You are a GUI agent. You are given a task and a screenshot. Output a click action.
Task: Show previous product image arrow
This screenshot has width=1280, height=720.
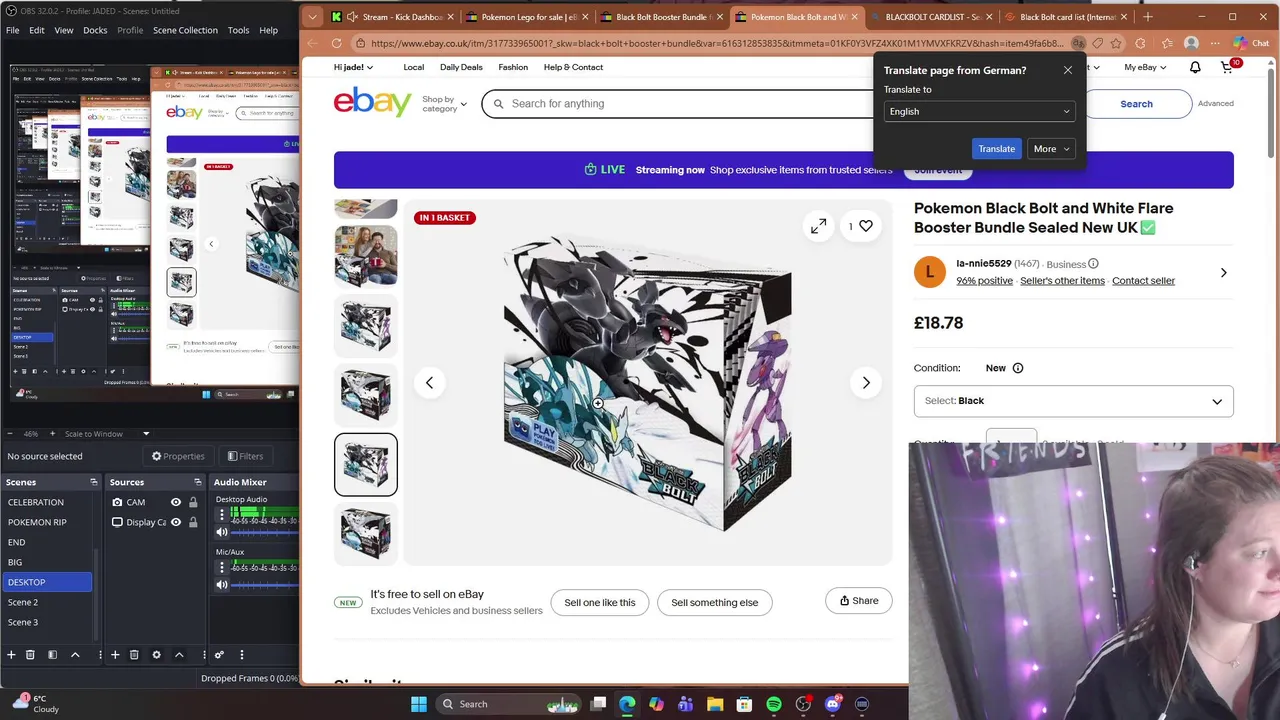click(429, 383)
